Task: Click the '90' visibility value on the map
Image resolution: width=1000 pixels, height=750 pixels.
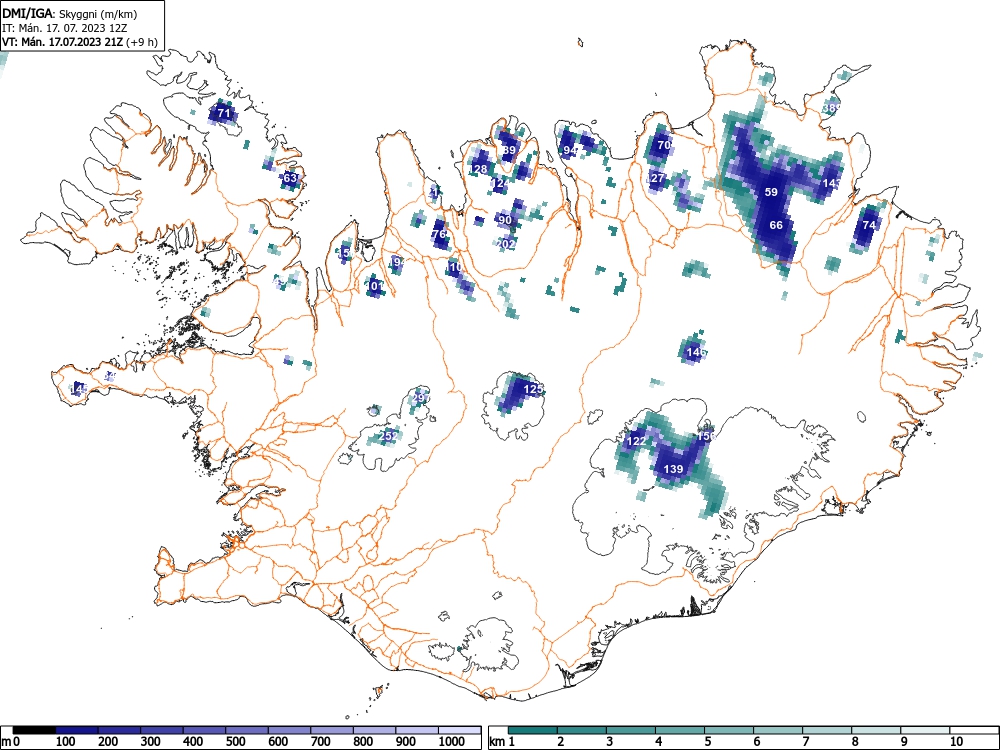Action: click(505, 221)
